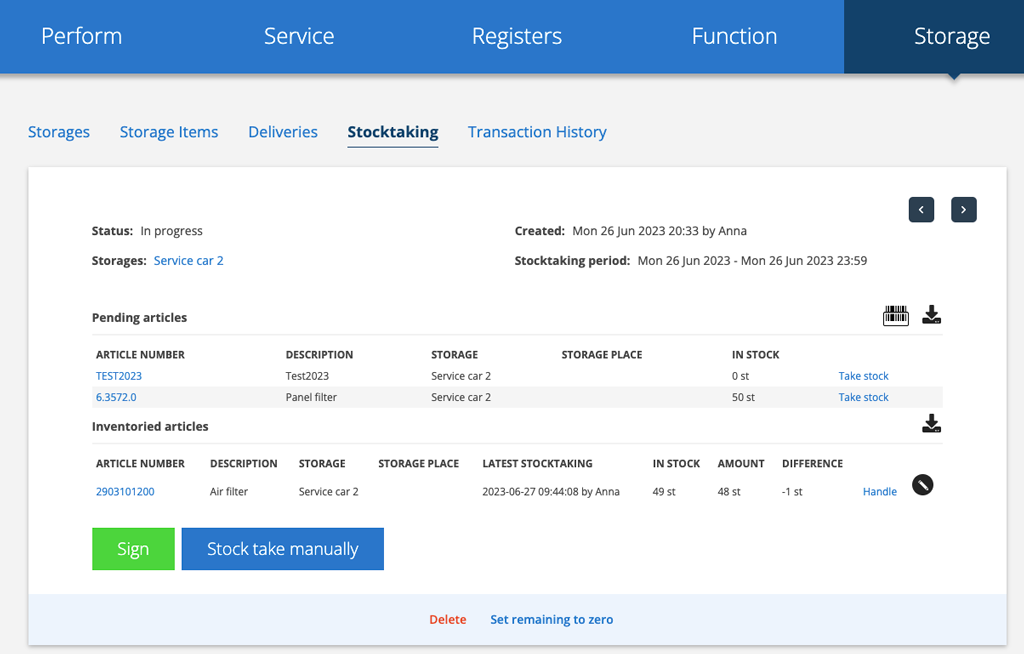Download the inventoried articles list
The width and height of the screenshot is (1024, 654).
931,423
